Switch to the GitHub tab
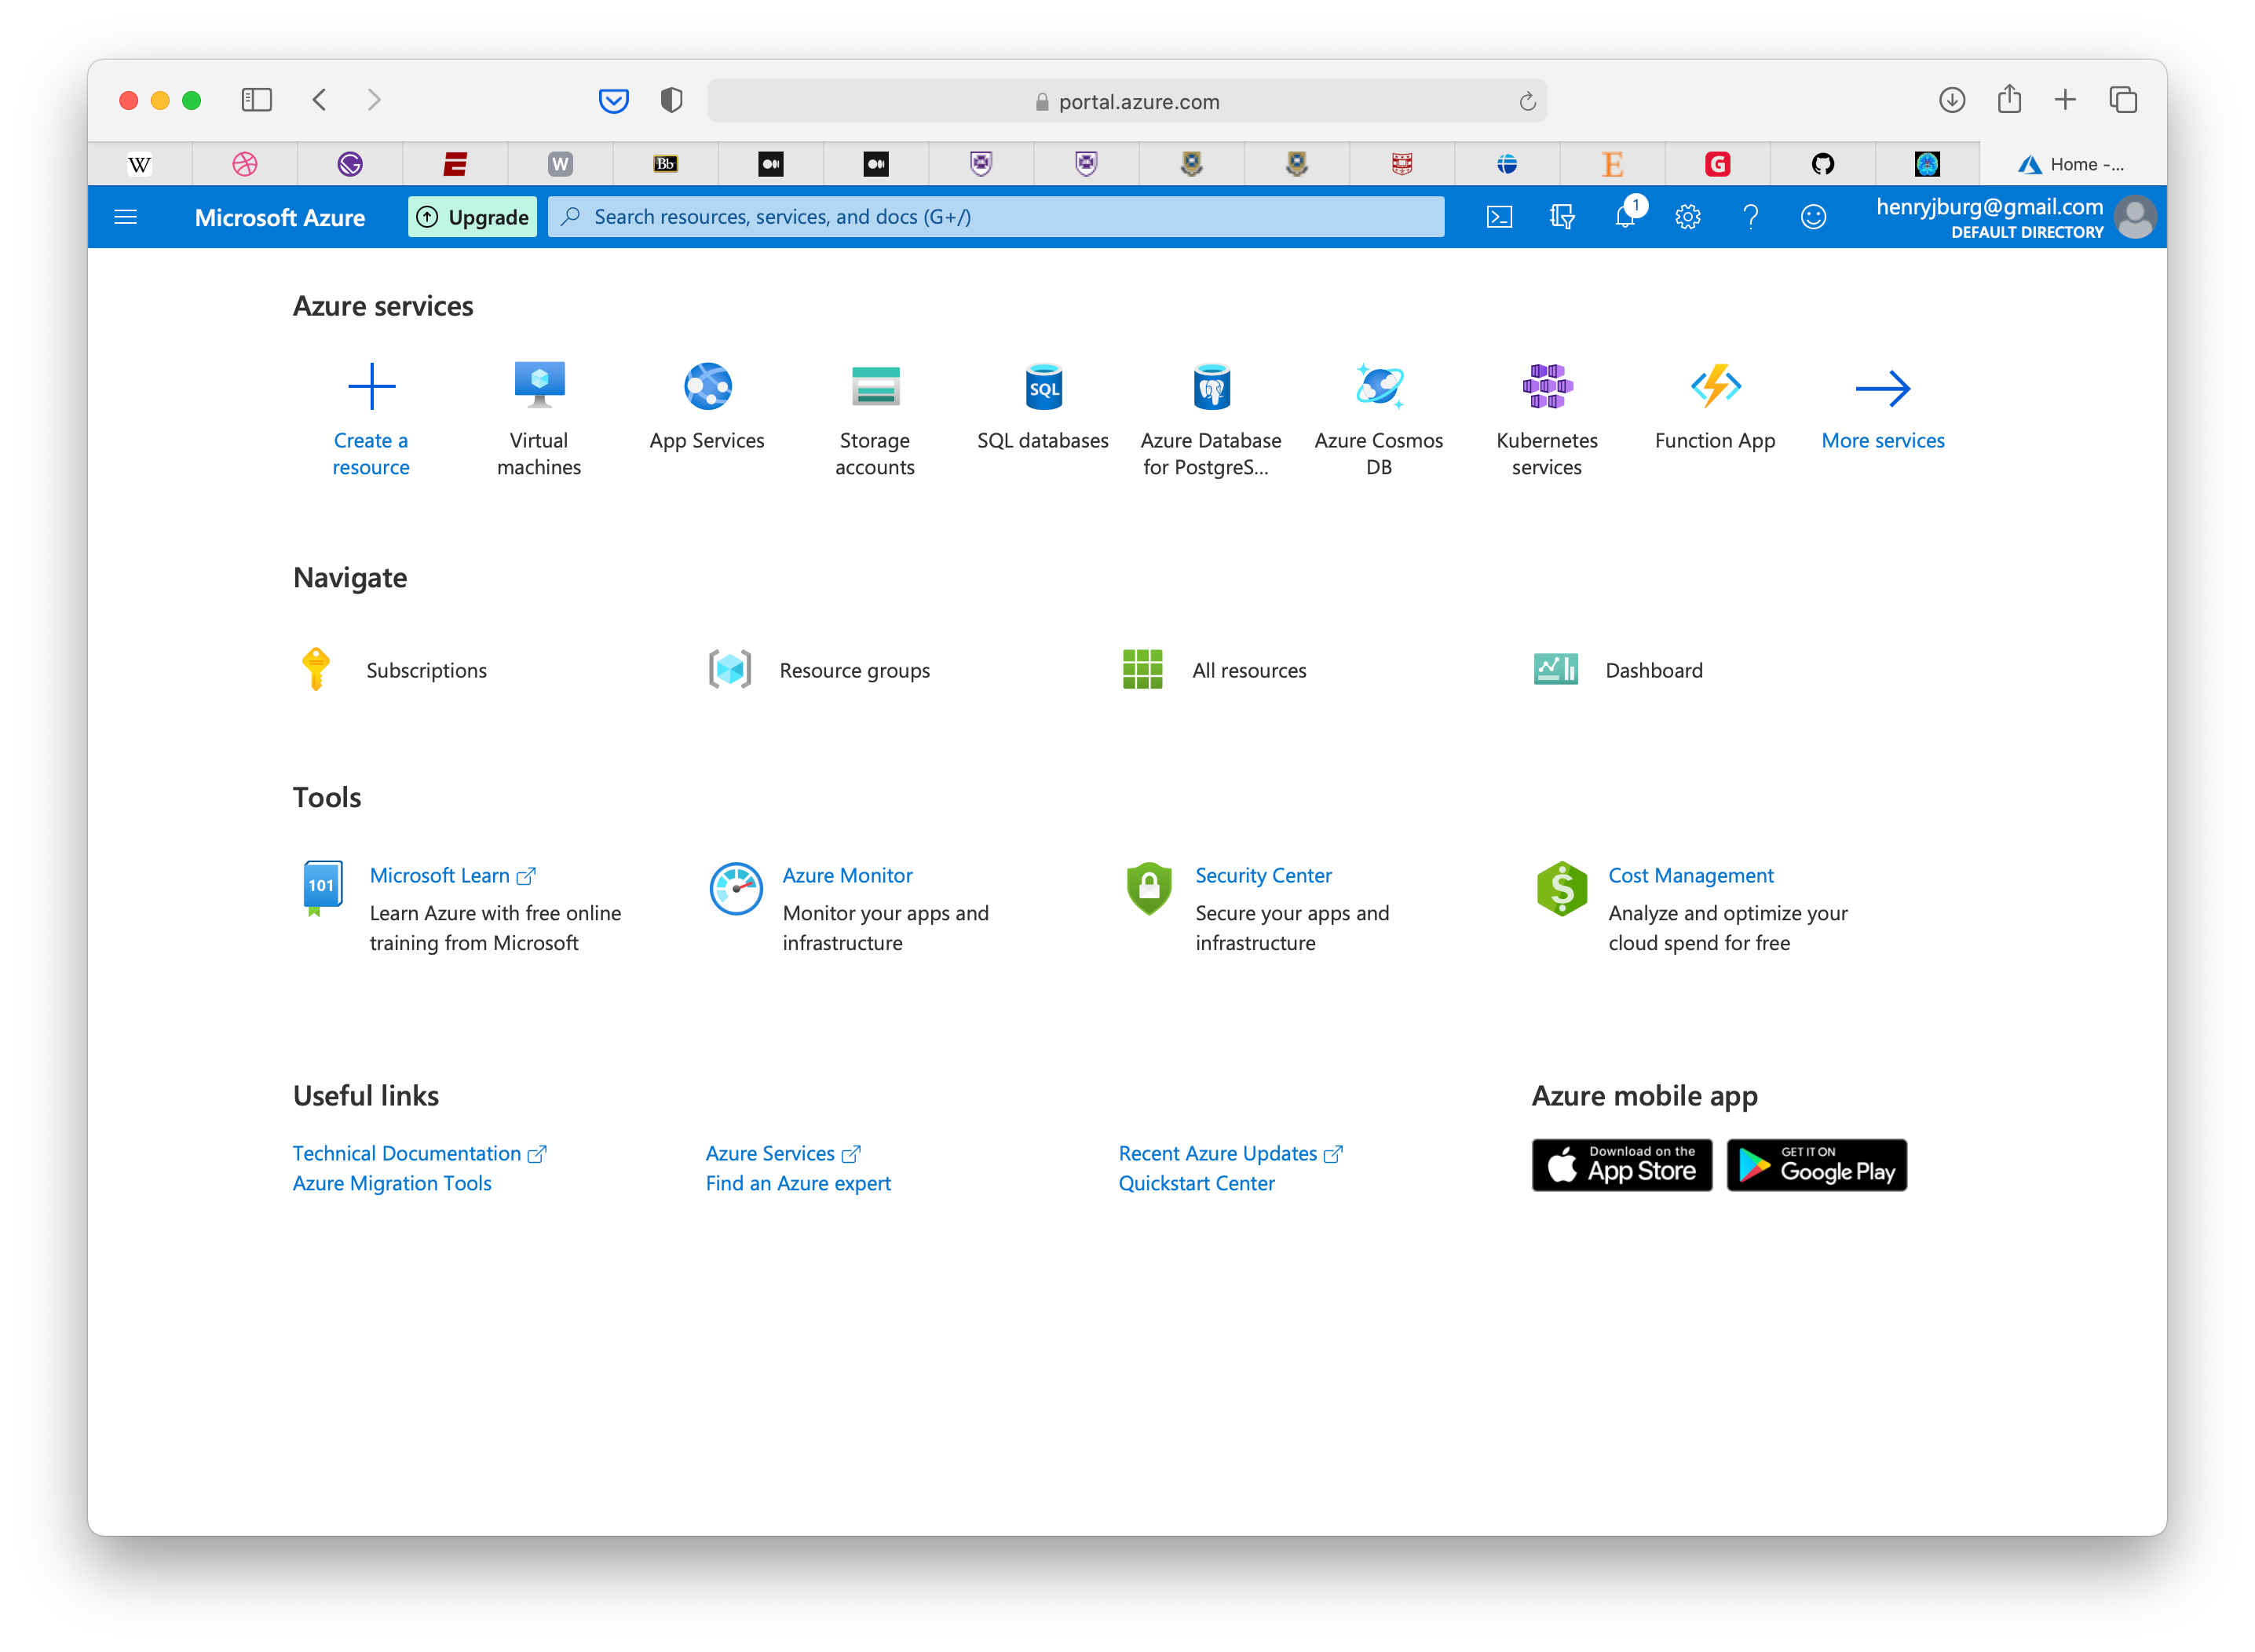This screenshot has height=1652, width=2255. click(1822, 164)
